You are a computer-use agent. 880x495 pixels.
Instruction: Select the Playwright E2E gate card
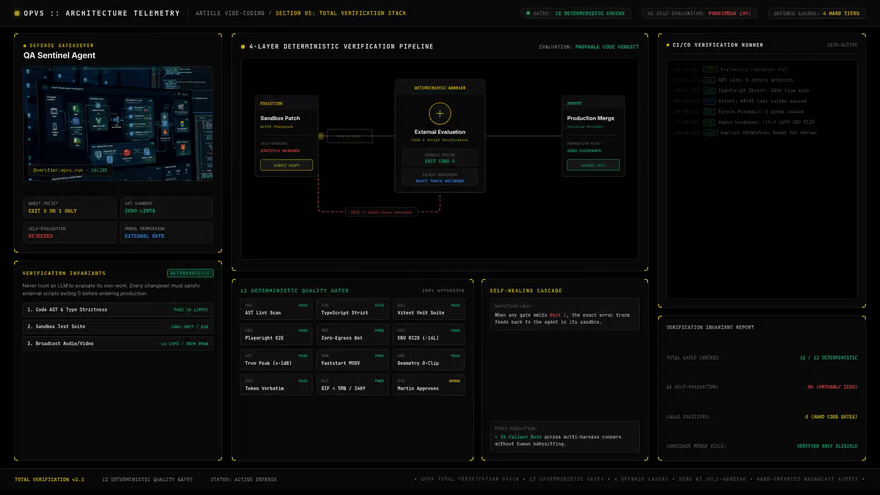click(276, 334)
